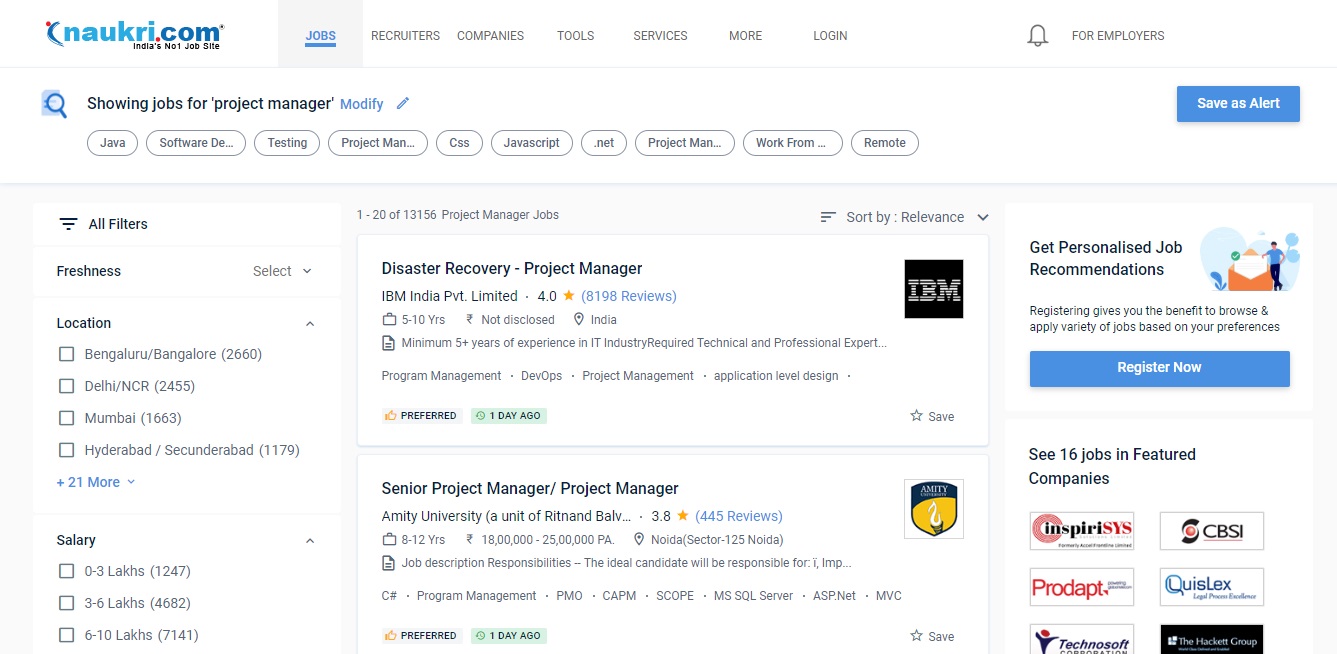Image resolution: width=1337 pixels, height=654 pixels.
Task: Open the TOOLS menu
Action: coord(575,35)
